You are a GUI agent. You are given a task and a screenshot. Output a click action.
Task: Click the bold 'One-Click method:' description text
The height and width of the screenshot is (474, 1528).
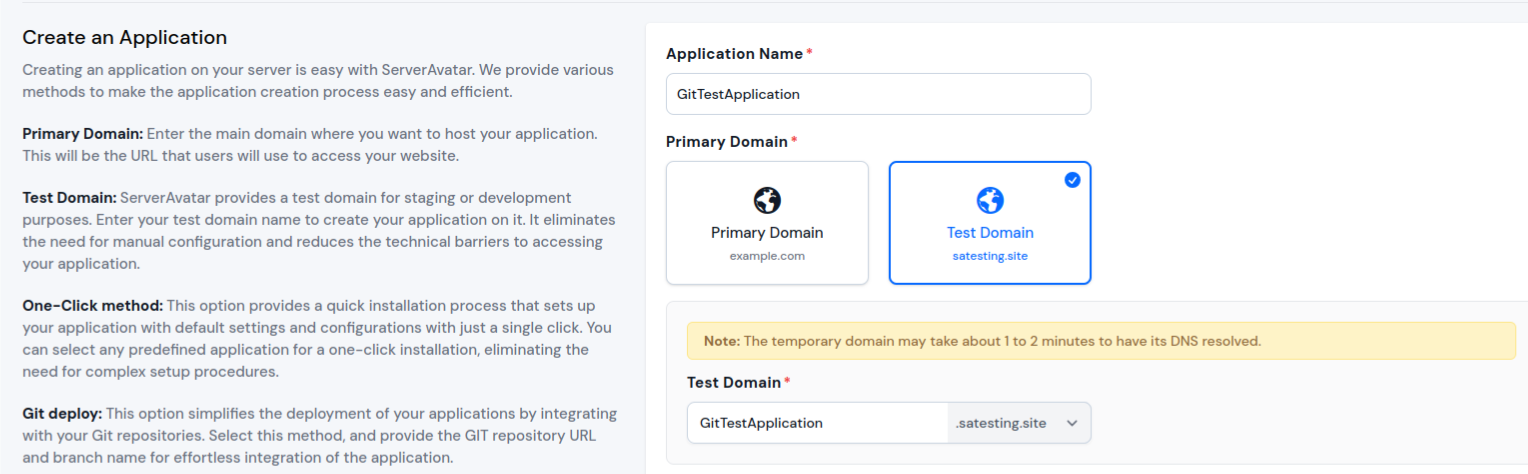[x=92, y=306]
